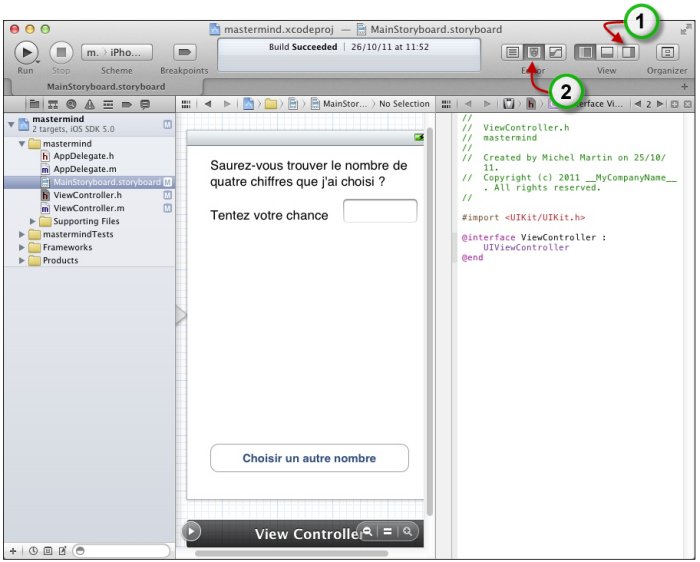Image resolution: width=700 pixels, height=562 pixels.
Task: Collapse the mastermind project root
Action: (12, 124)
